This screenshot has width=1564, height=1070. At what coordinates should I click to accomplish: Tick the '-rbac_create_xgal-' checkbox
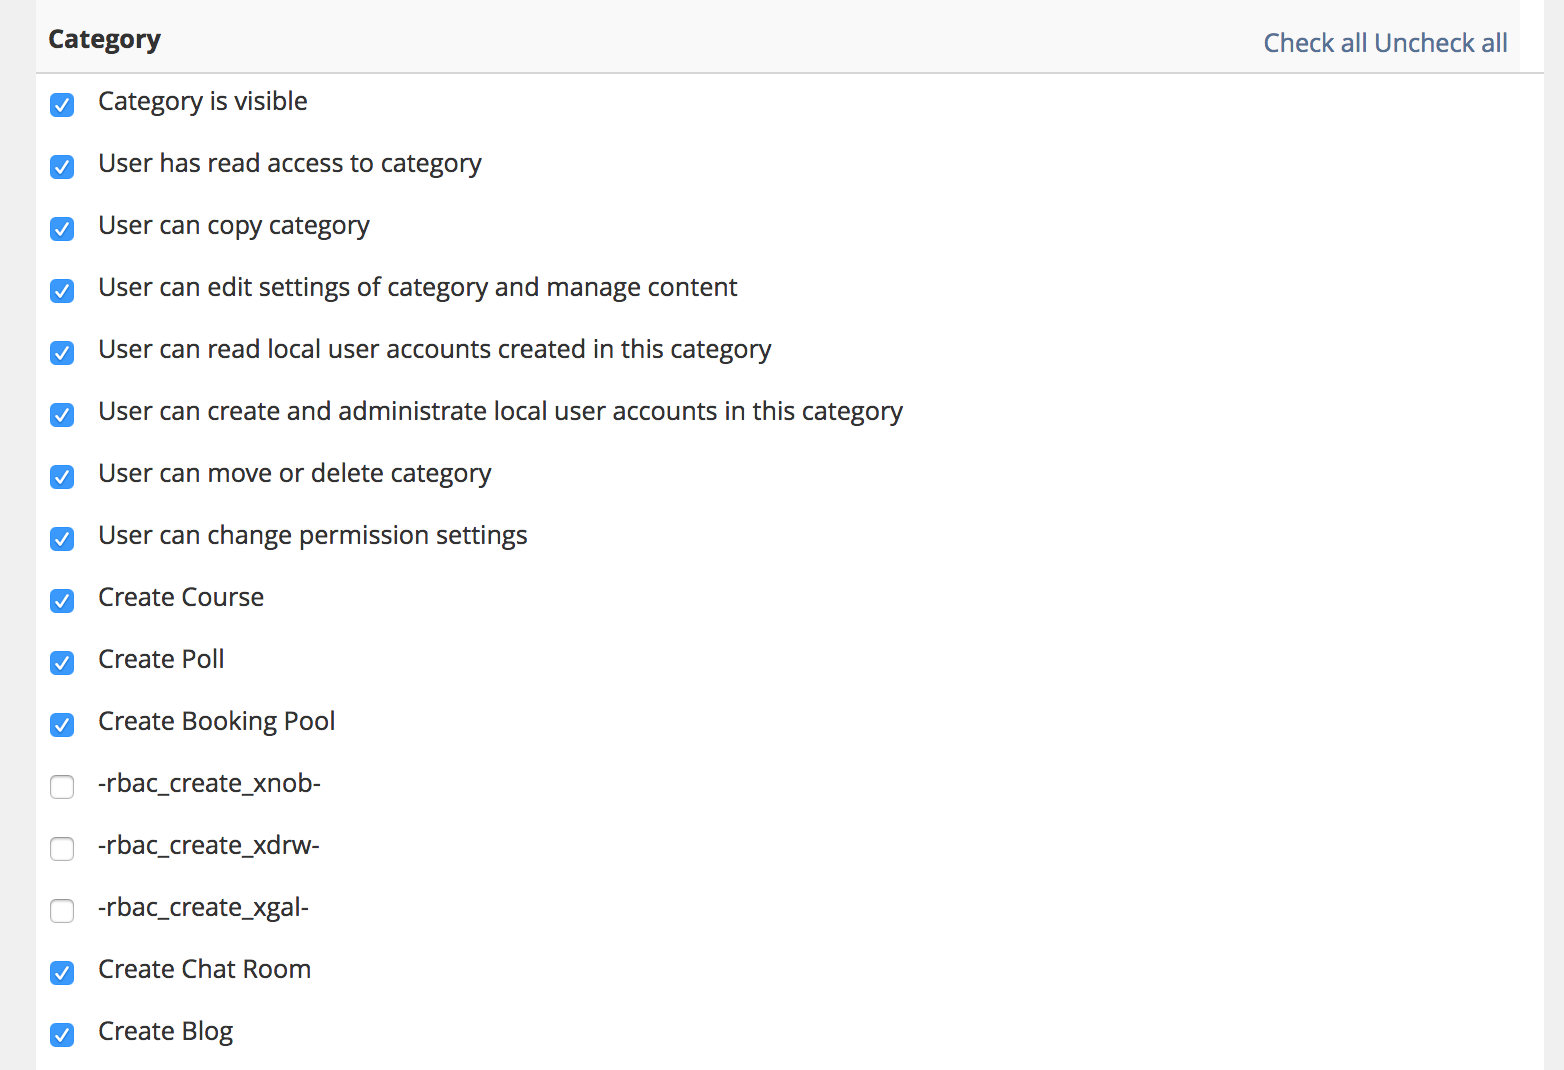tap(62, 910)
